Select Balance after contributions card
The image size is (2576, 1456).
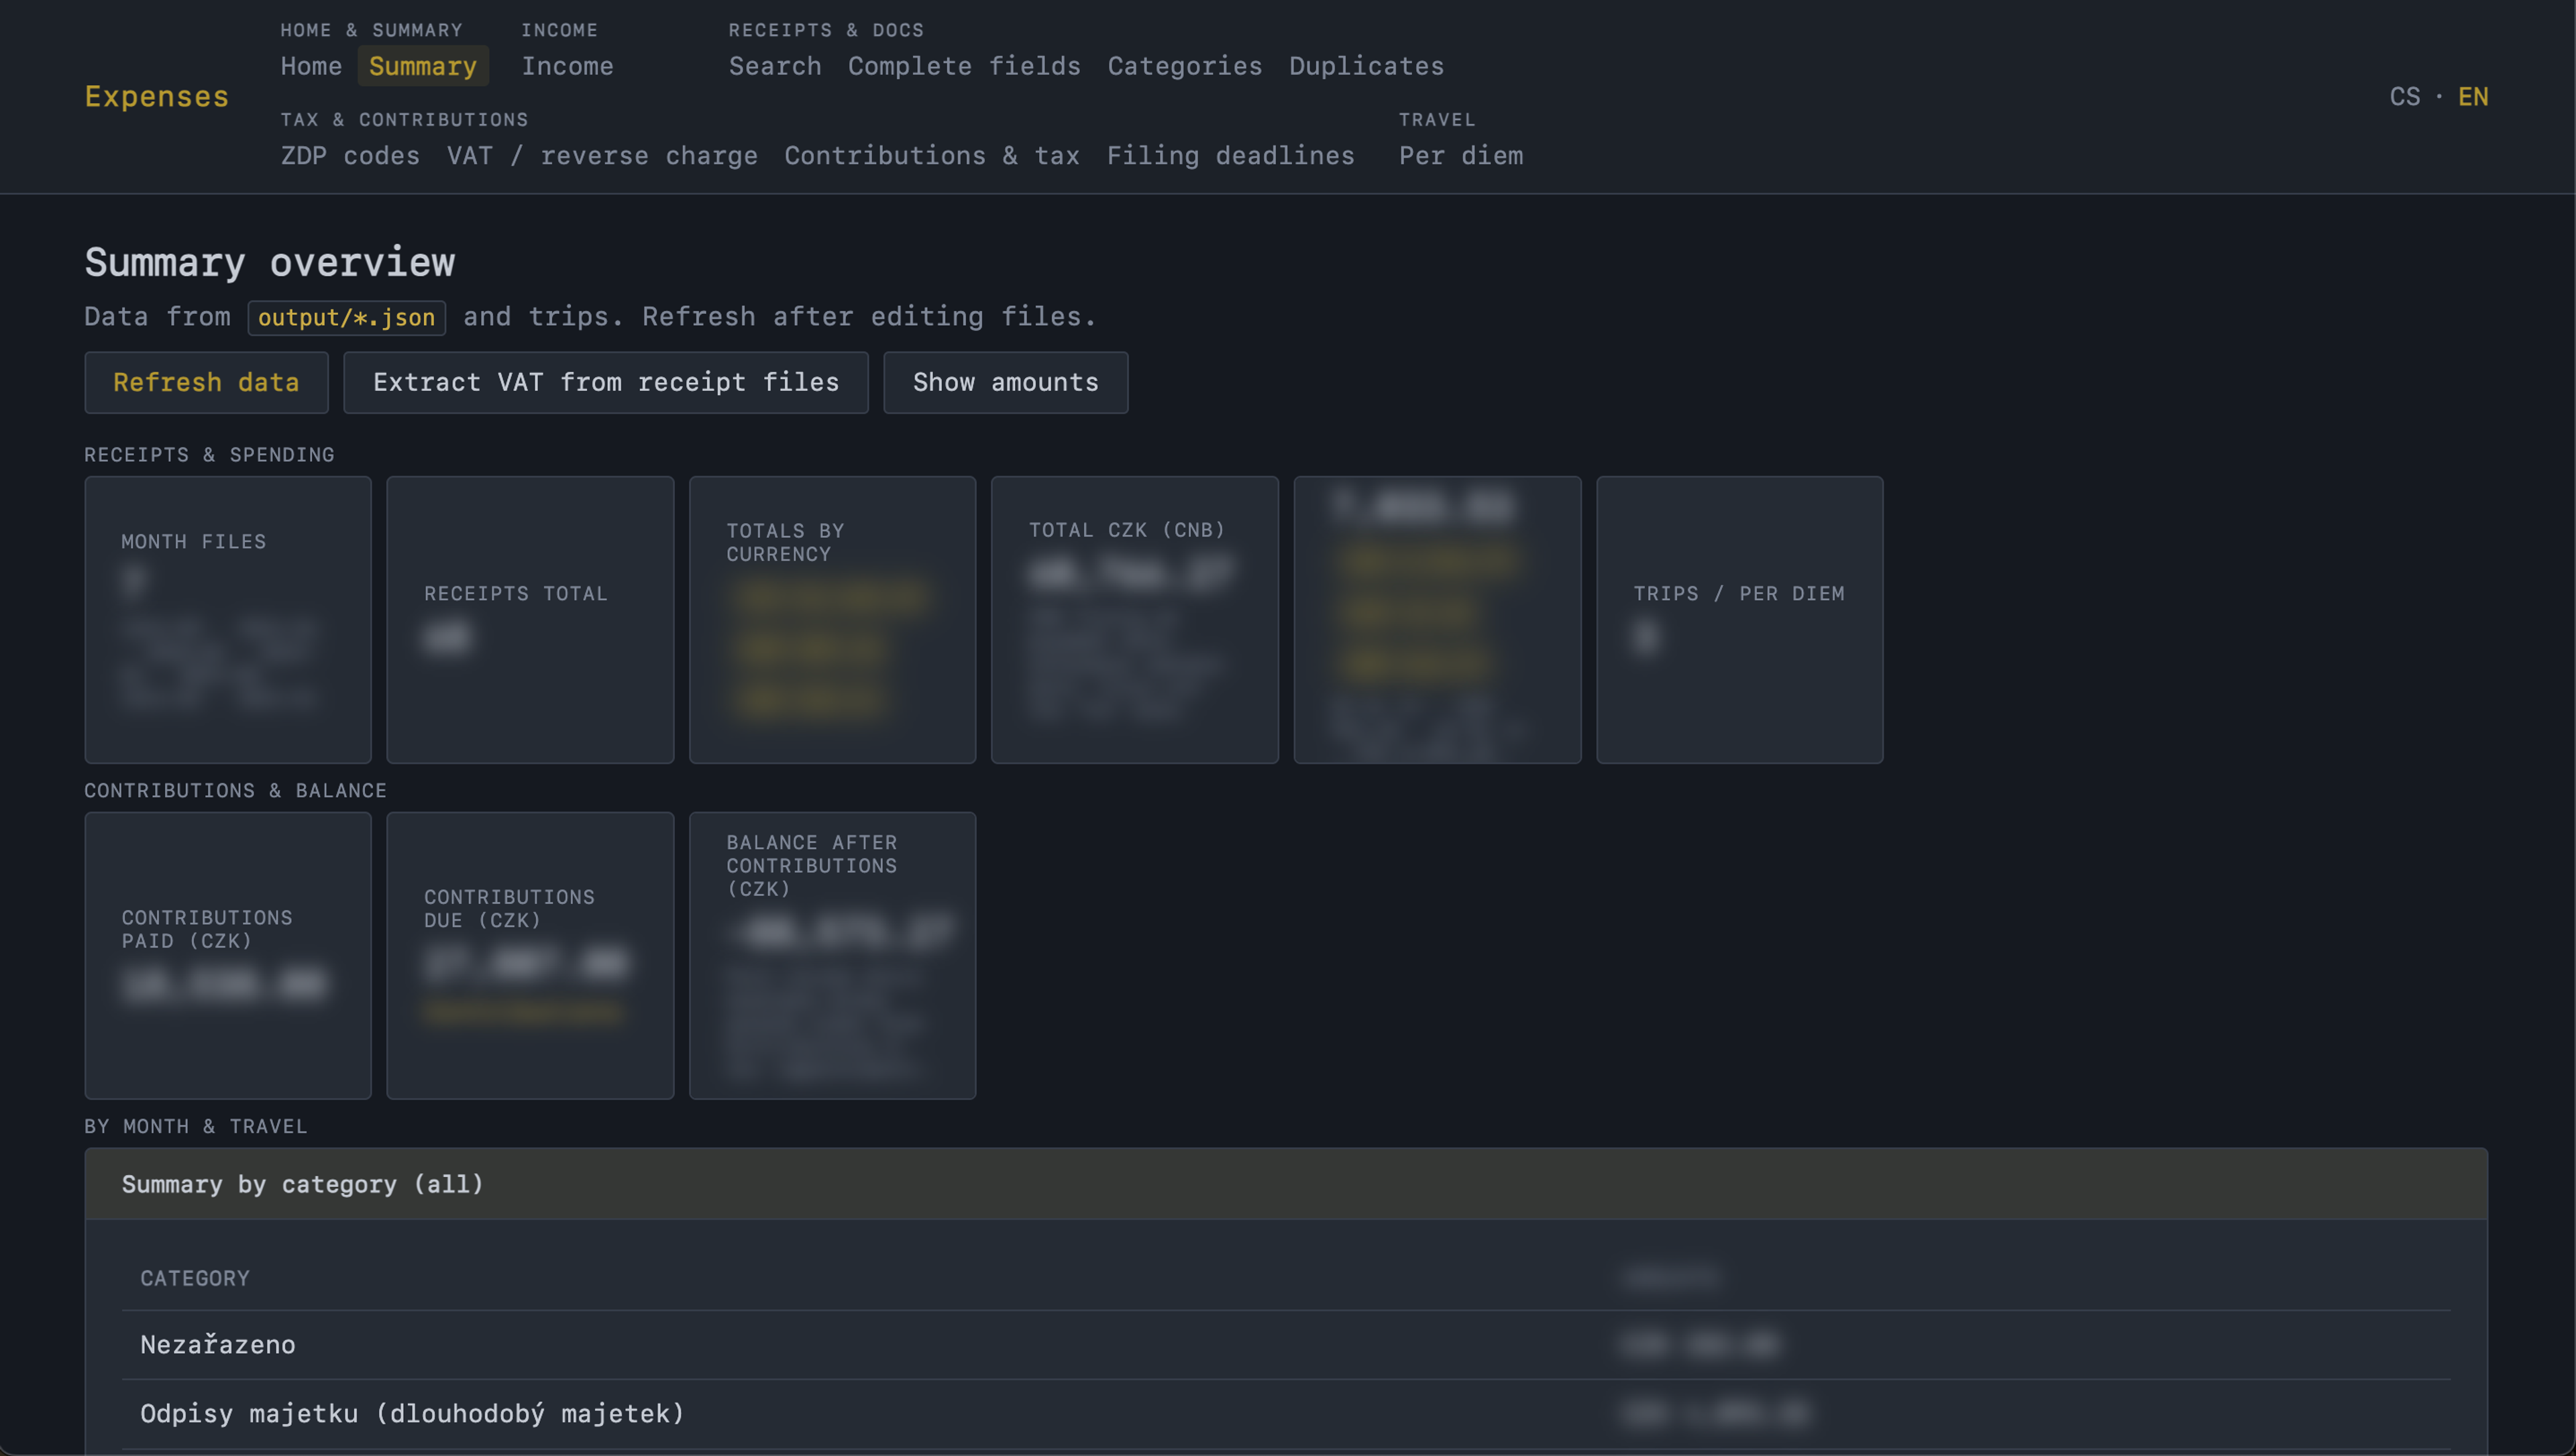pos(833,956)
